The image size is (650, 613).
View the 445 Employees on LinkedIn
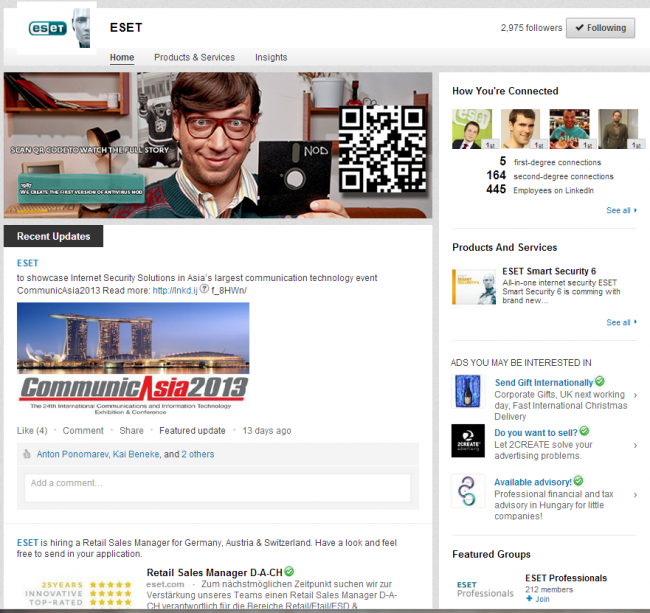(x=540, y=190)
